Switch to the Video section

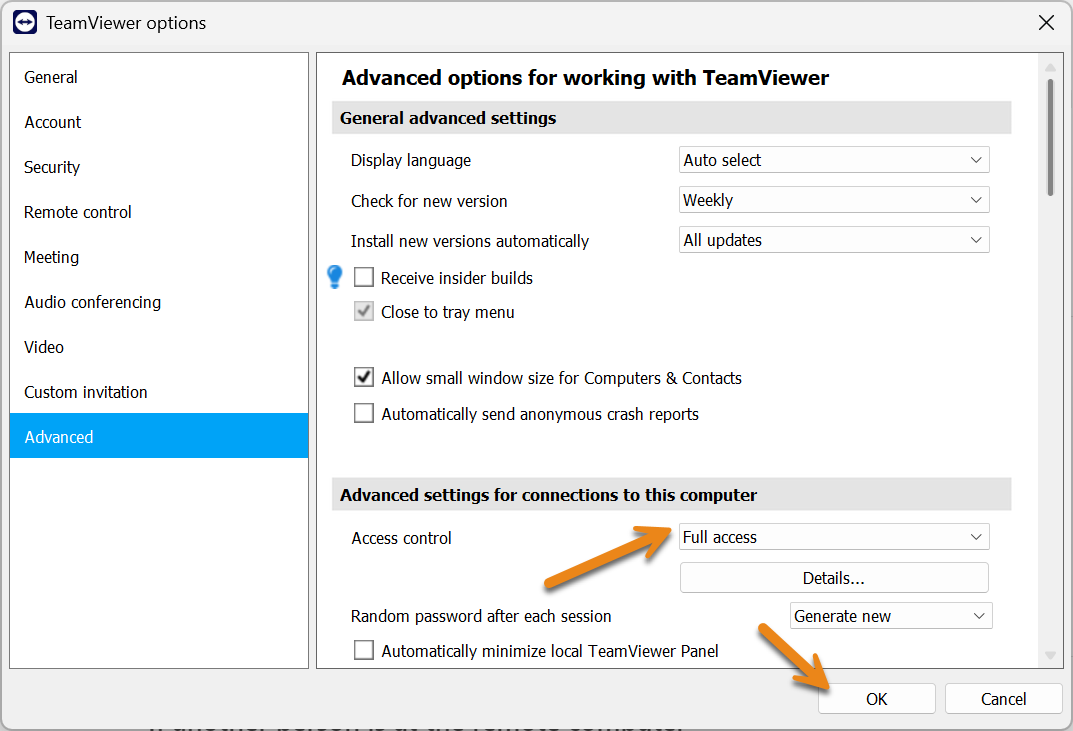tap(159, 348)
